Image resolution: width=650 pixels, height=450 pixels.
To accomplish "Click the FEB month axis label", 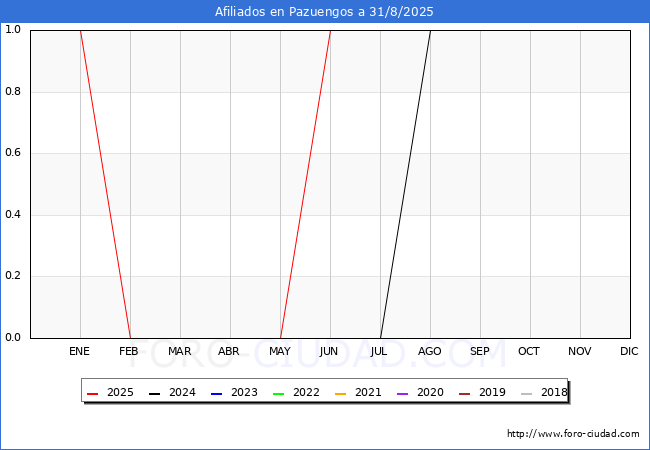I will coord(129,351).
